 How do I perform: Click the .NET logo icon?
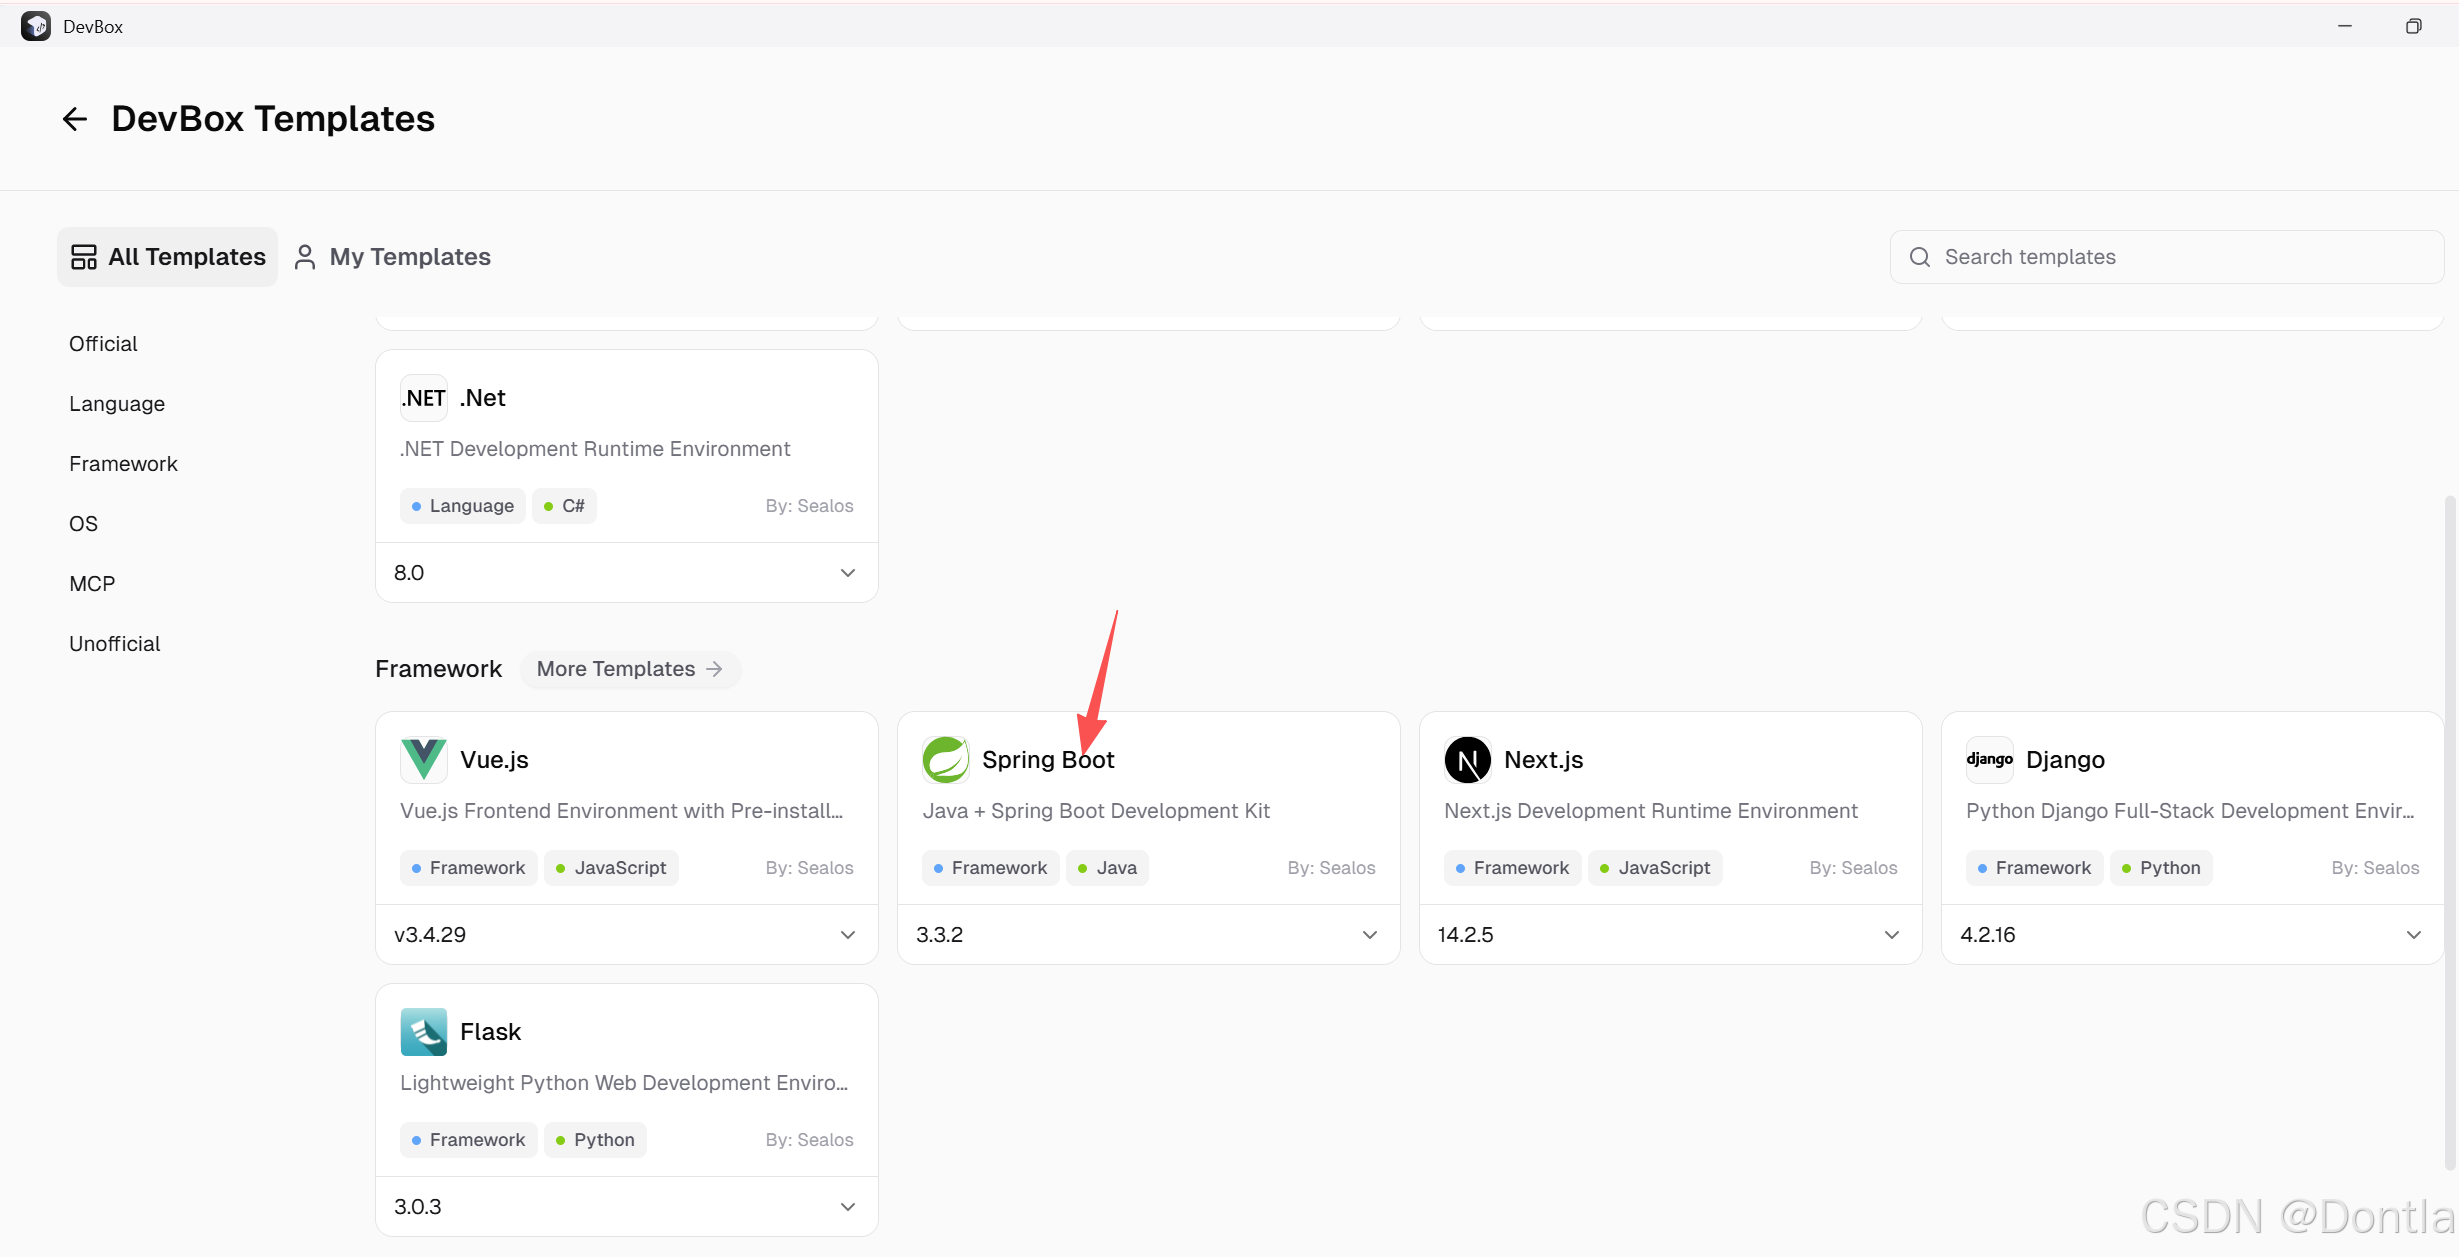[423, 397]
